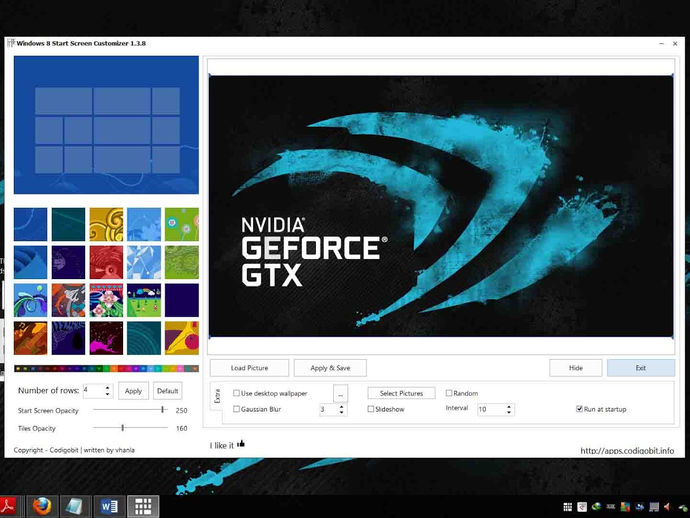Image resolution: width=690 pixels, height=518 pixels.
Task: Click the grid tray icon in system tray
Action: tap(568, 507)
